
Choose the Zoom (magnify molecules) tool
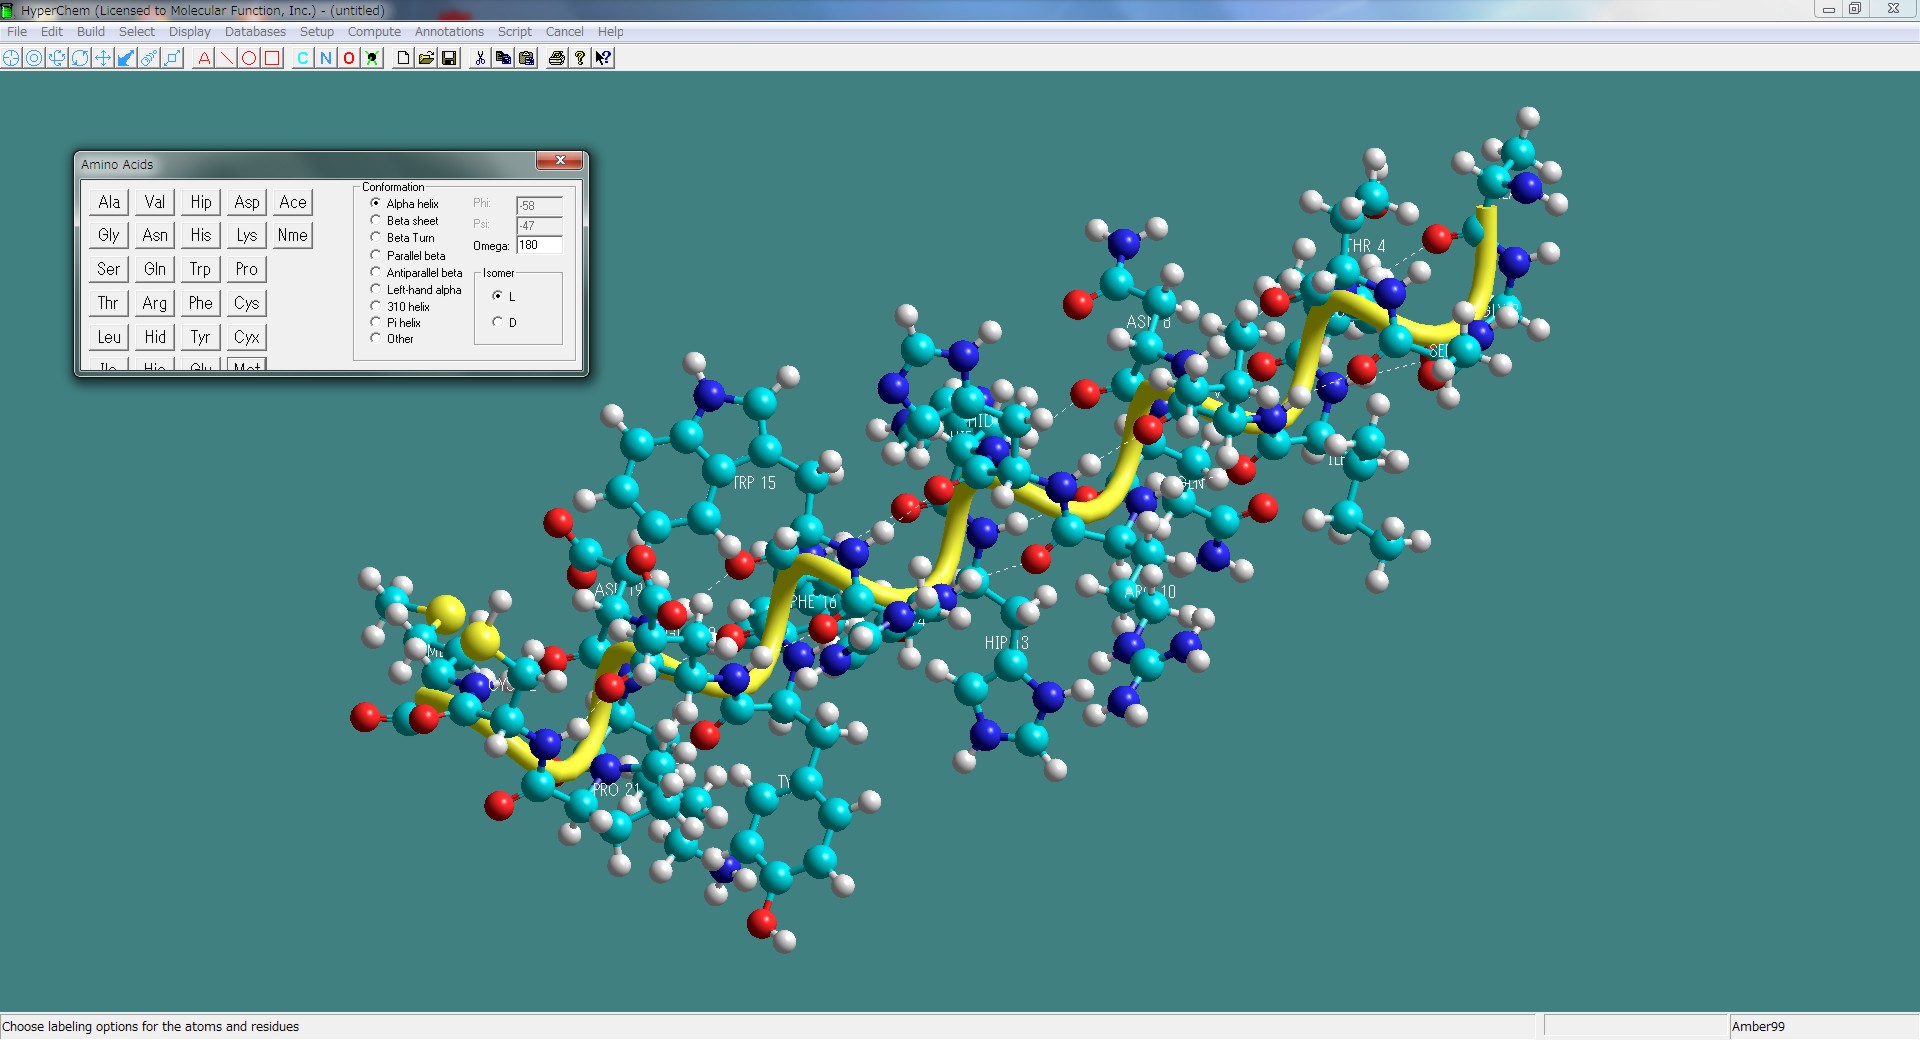(149, 58)
